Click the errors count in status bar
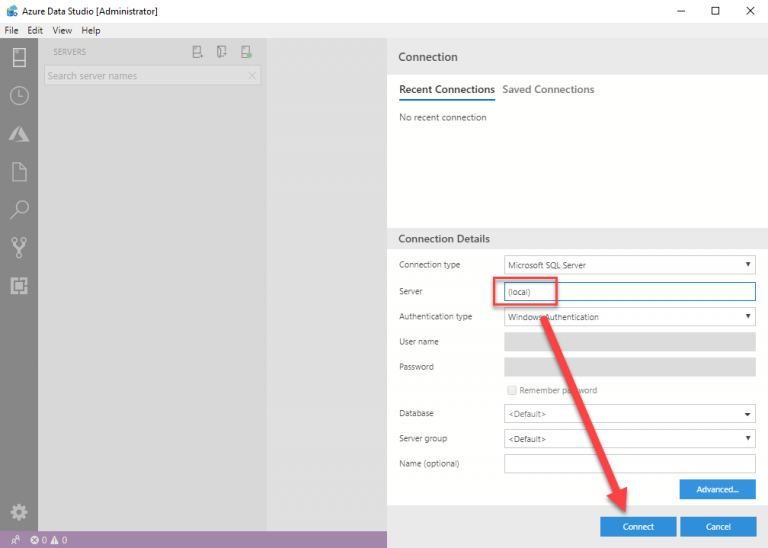768x548 pixels. point(39,540)
